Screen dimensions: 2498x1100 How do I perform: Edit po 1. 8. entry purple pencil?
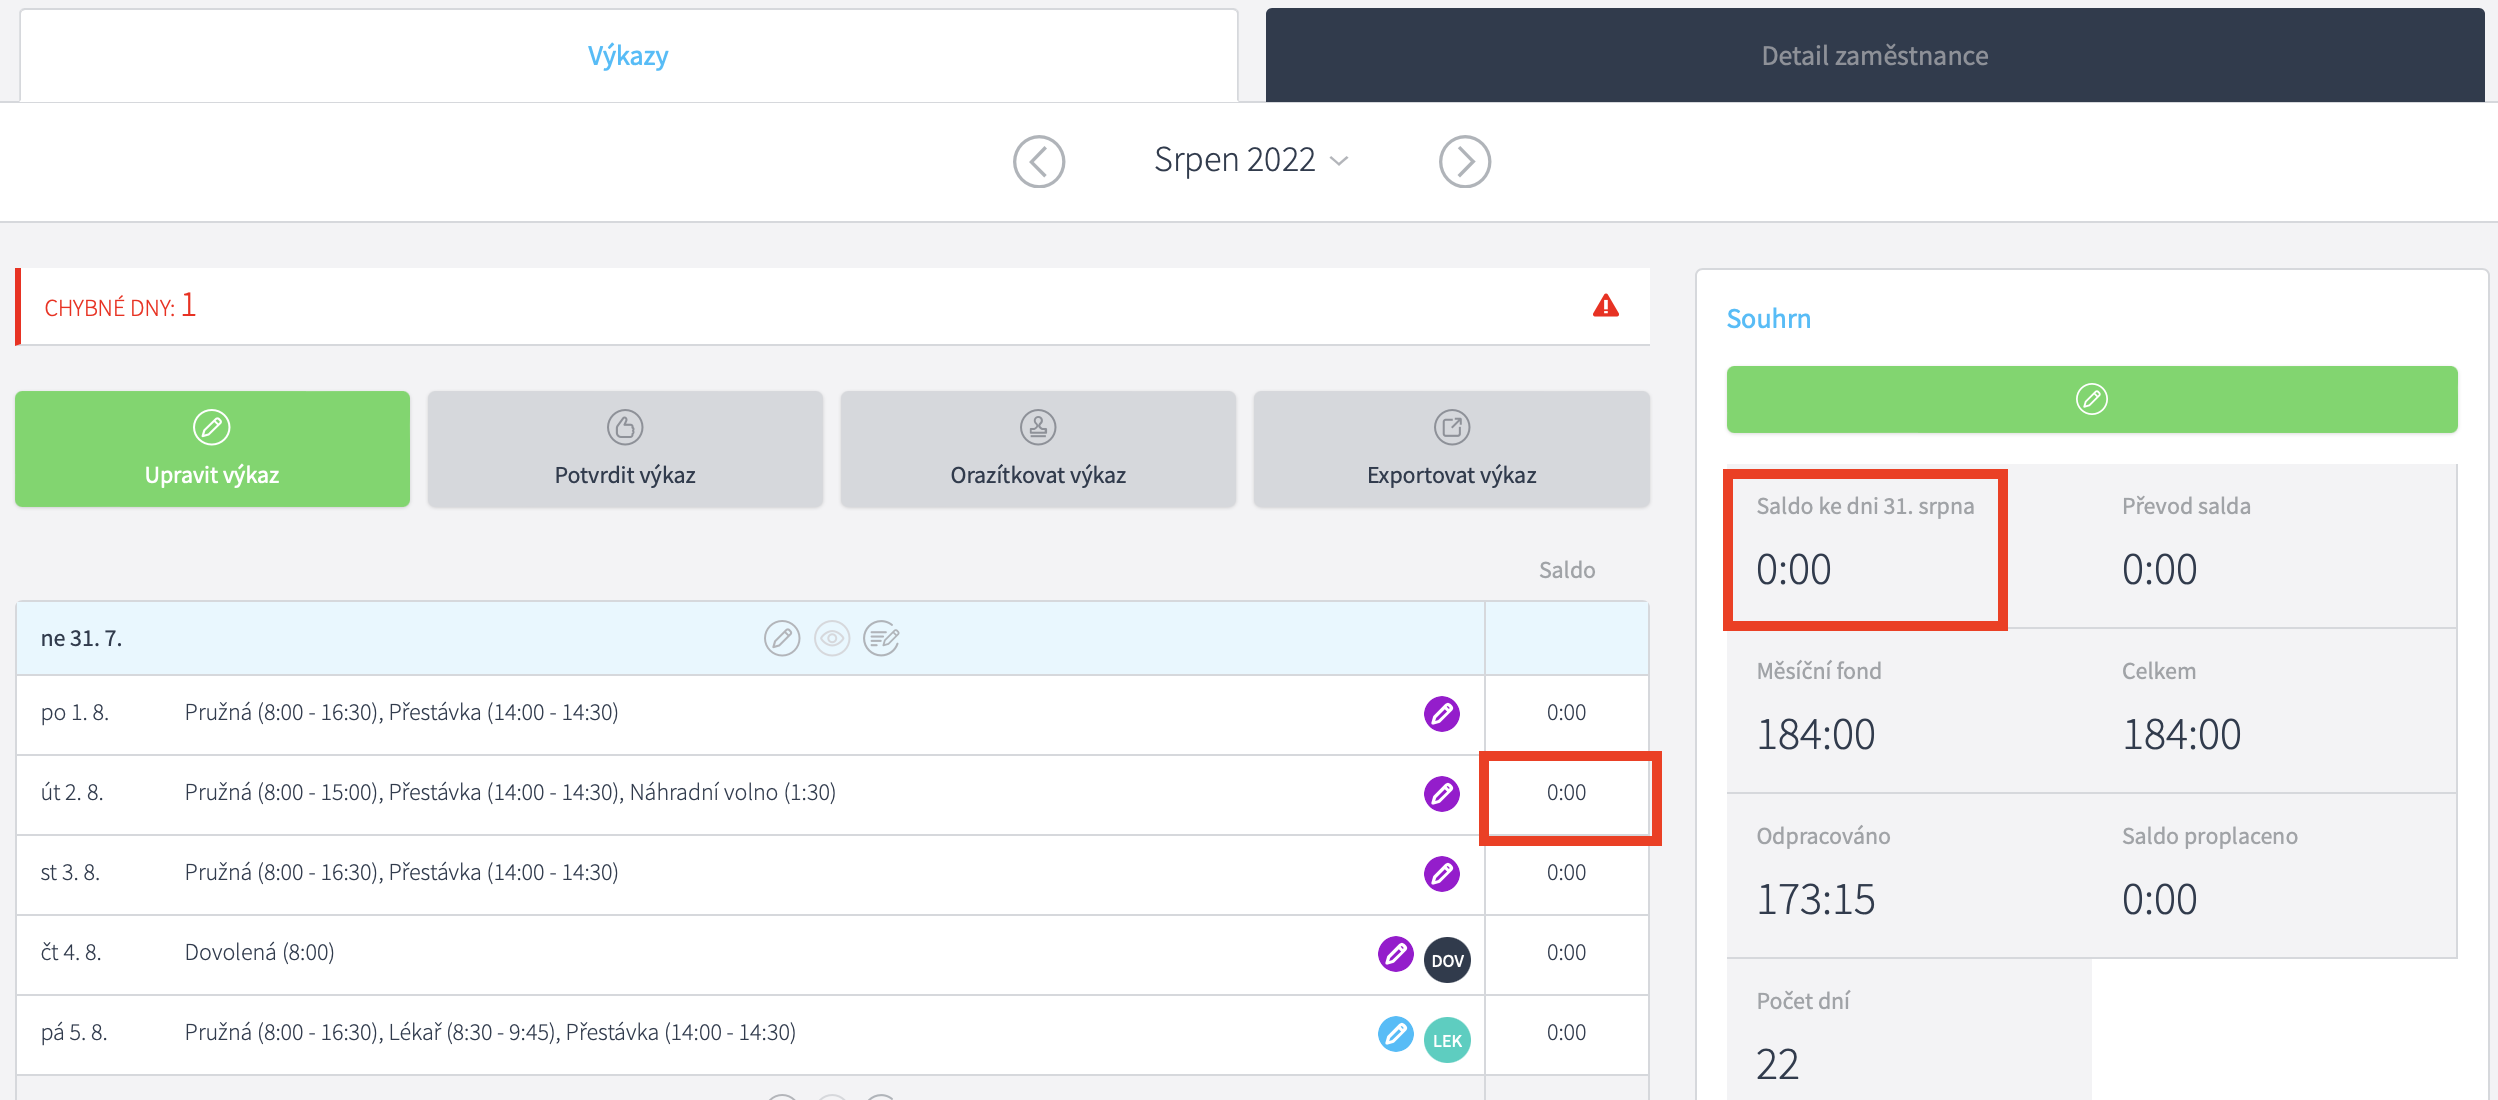(x=1441, y=714)
